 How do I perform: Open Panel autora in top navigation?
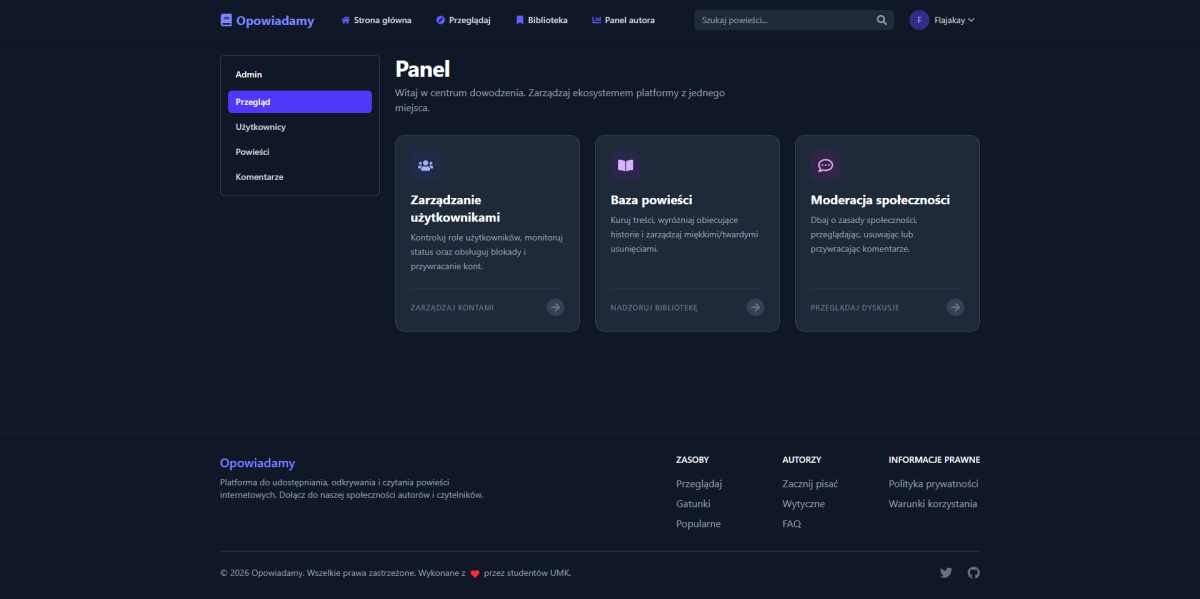[623, 20]
